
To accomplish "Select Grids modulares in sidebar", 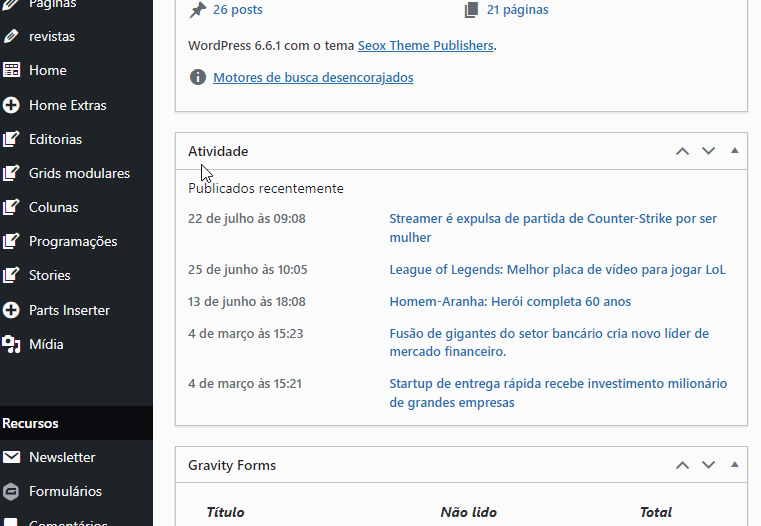I will 79,173.
